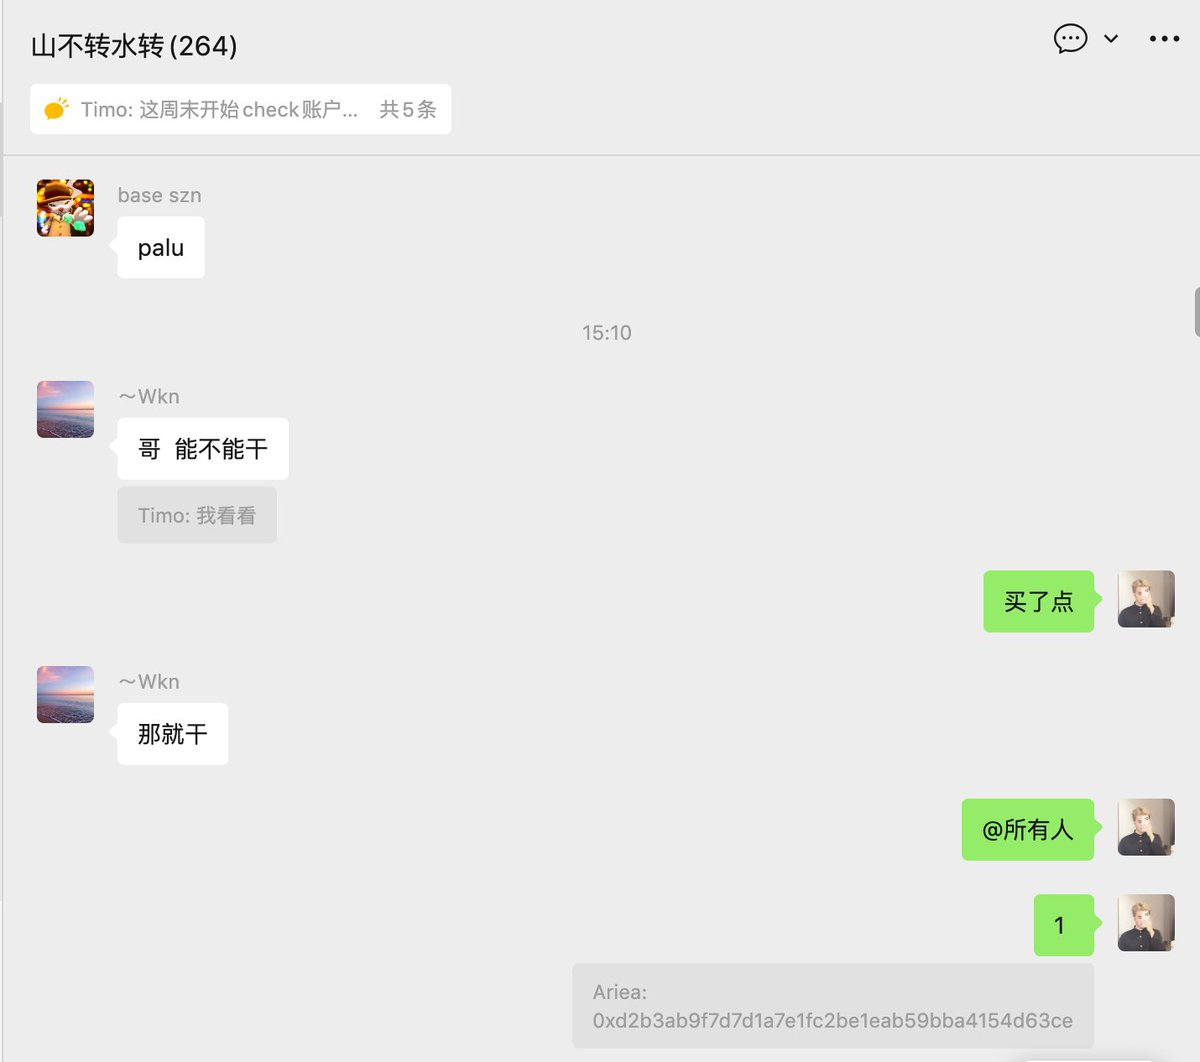Click the green '1' message bubble
Viewport: 1200px width, 1062px height.
(1063, 925)
